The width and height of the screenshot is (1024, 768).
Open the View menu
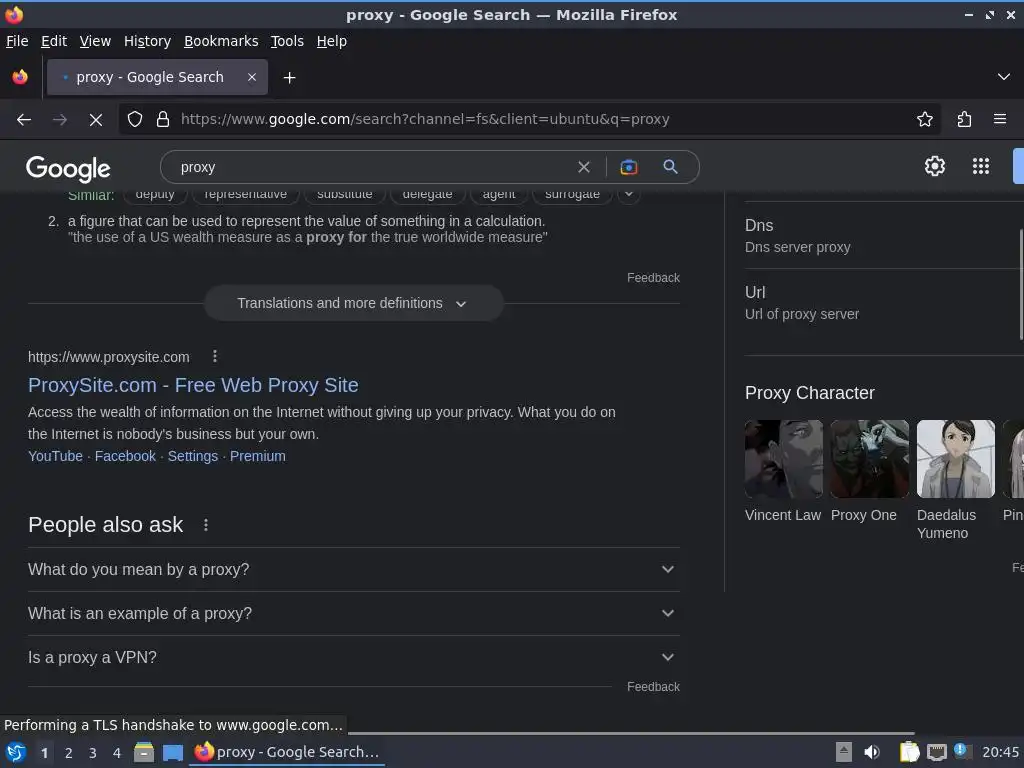coord(95,41)
